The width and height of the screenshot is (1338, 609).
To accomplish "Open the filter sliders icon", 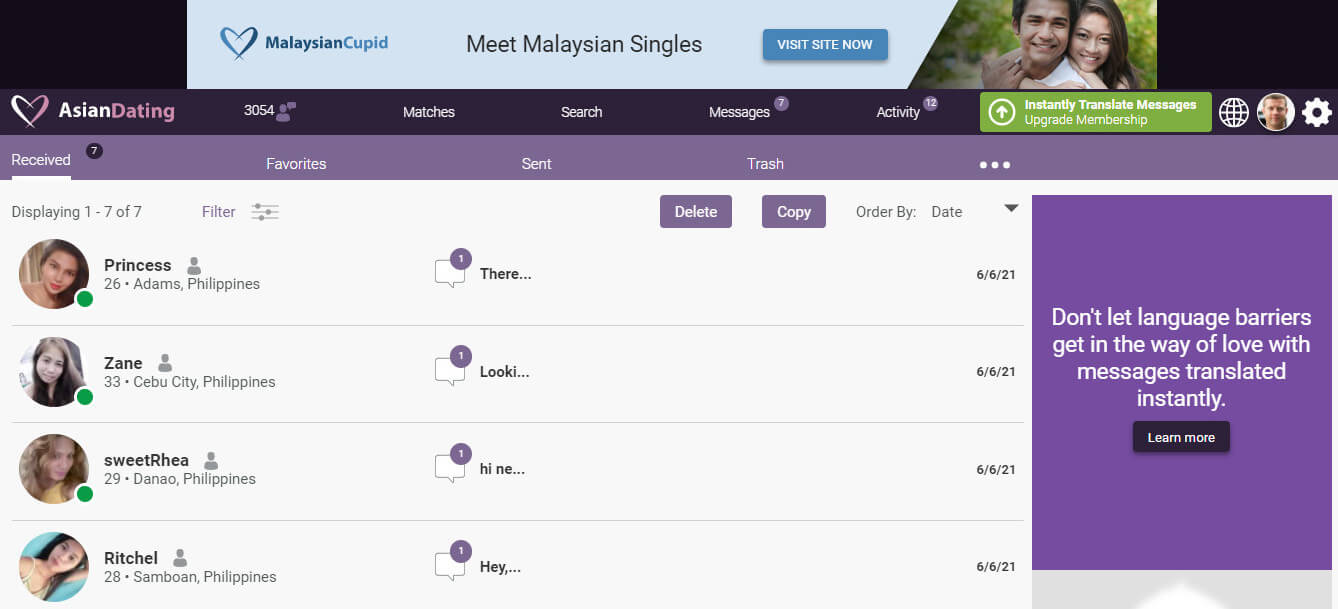I will [265, 212].
